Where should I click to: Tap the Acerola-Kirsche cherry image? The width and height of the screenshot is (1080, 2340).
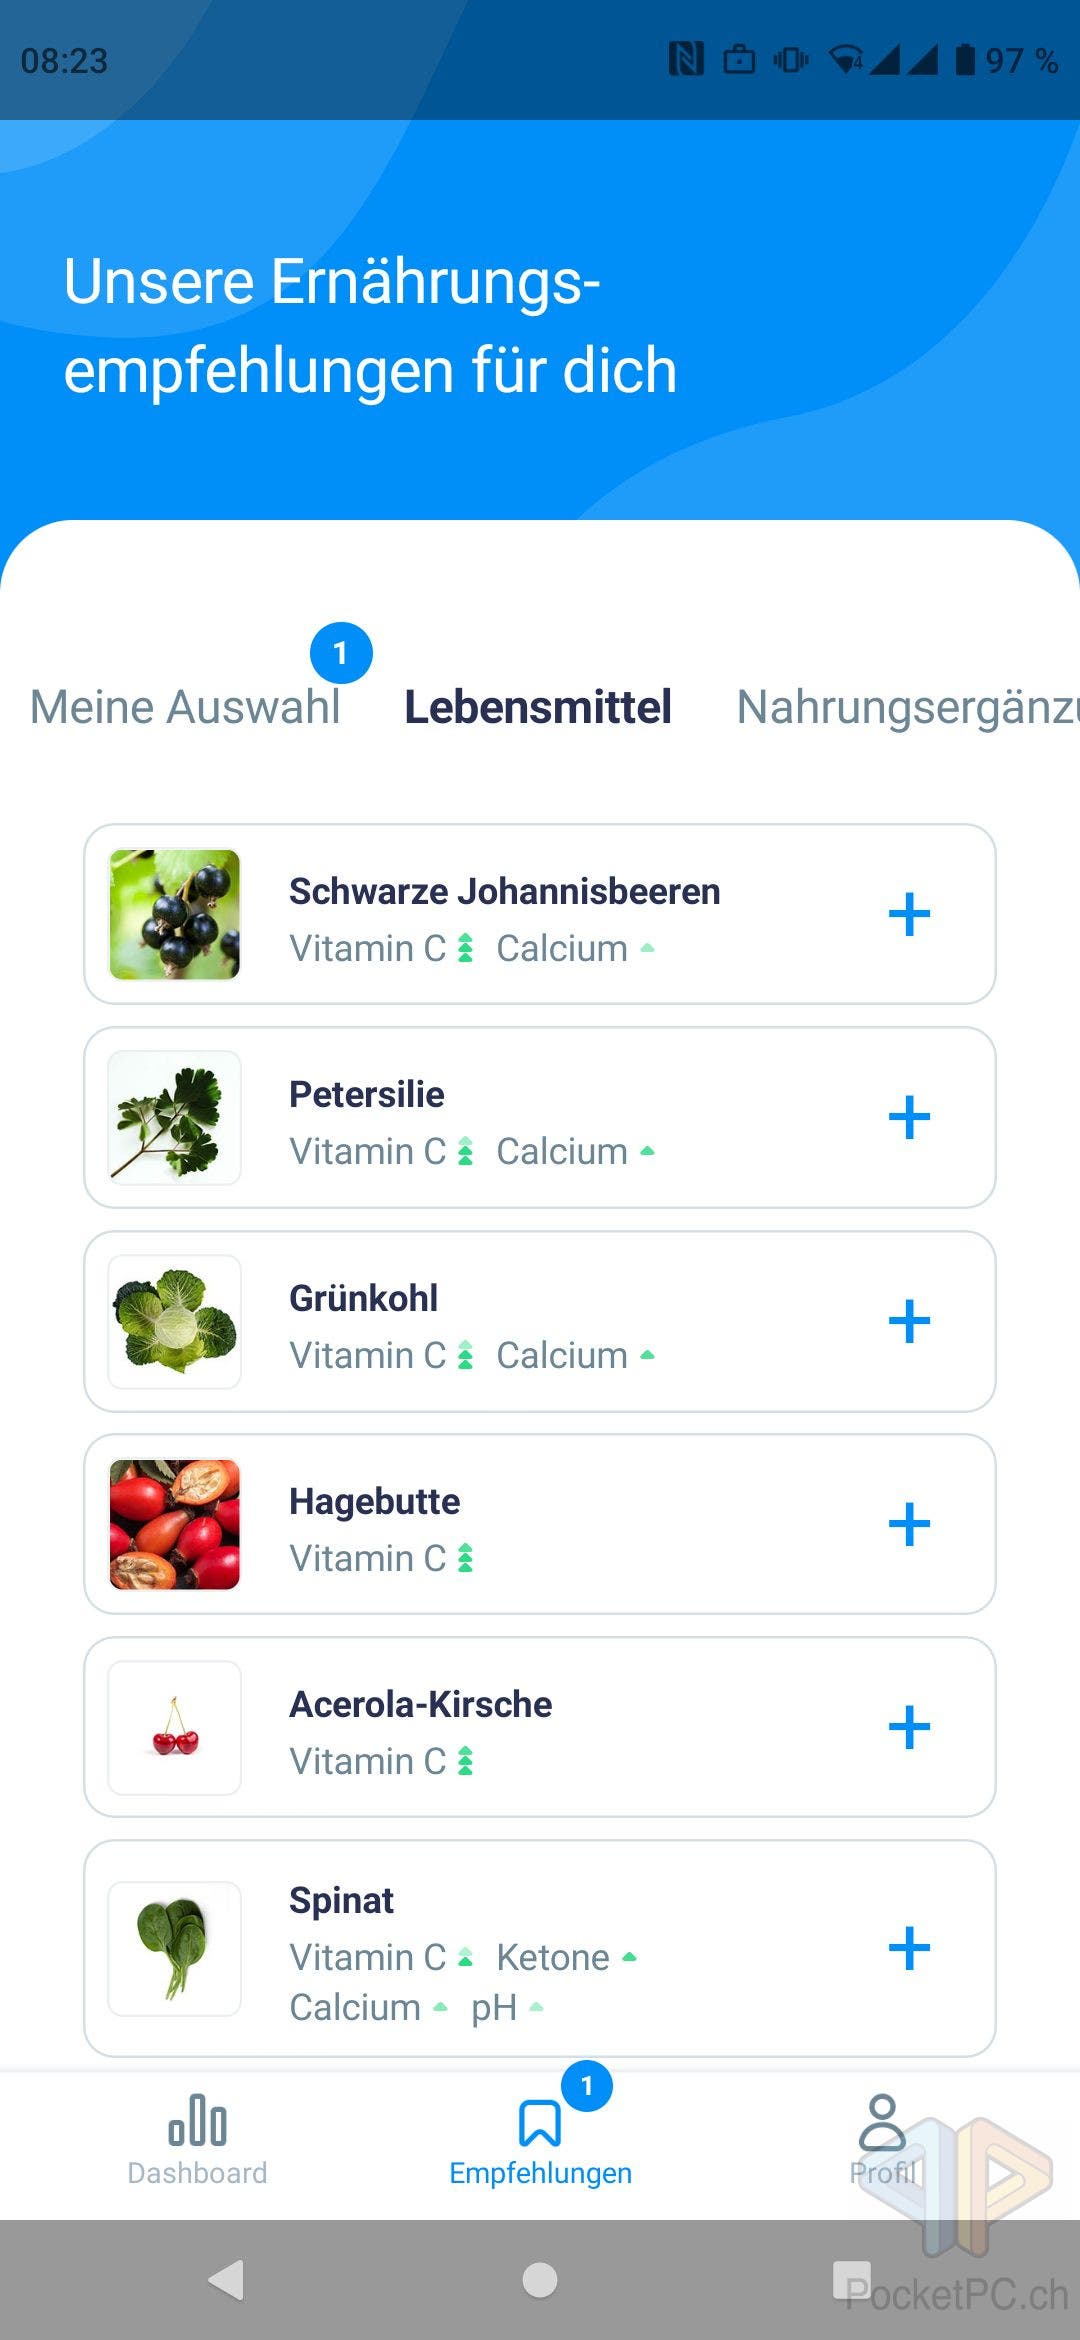click(175, 1727)
